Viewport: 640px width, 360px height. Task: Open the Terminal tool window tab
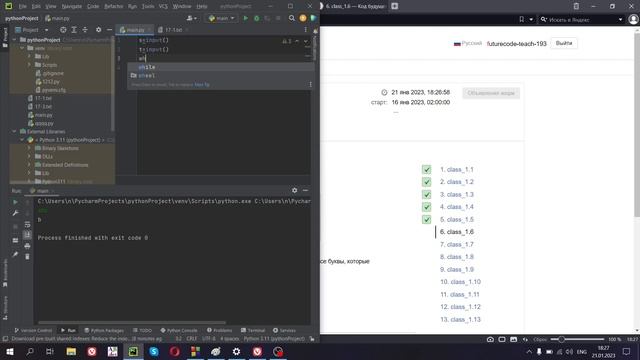[x=253, y=330]
